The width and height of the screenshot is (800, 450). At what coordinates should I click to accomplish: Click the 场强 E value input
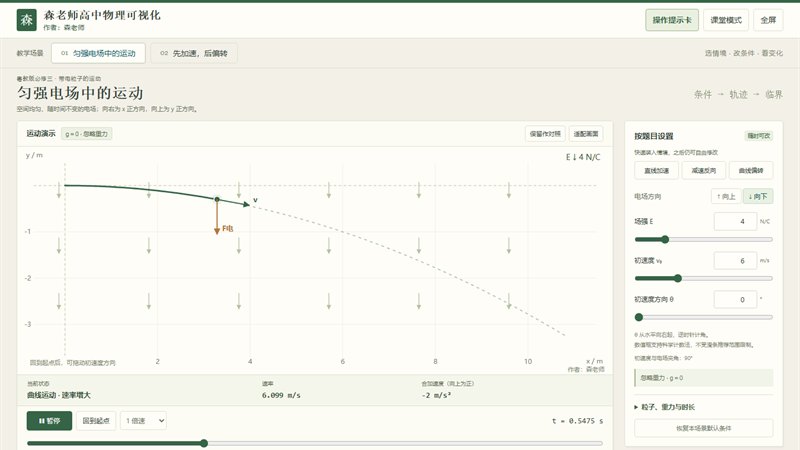point(735,221)
